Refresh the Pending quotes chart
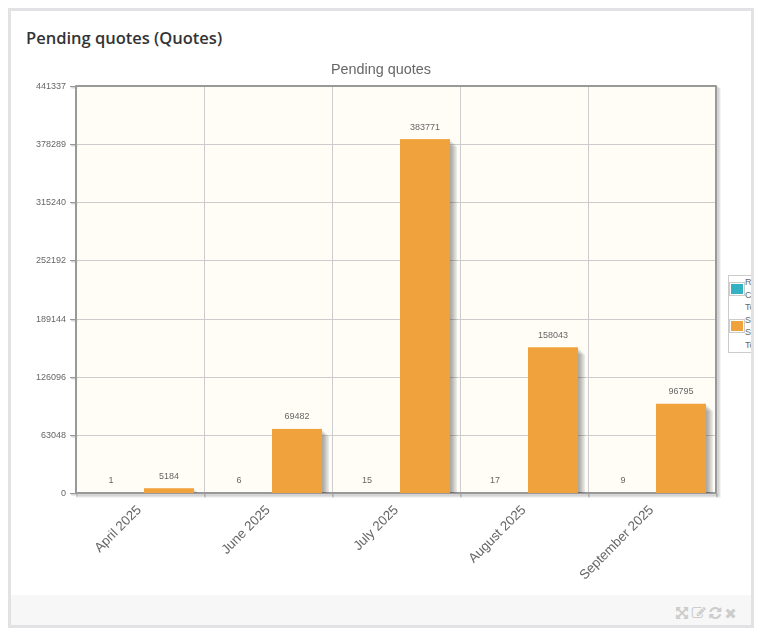This screenshot has width=759, height=633. click(715, 613)
